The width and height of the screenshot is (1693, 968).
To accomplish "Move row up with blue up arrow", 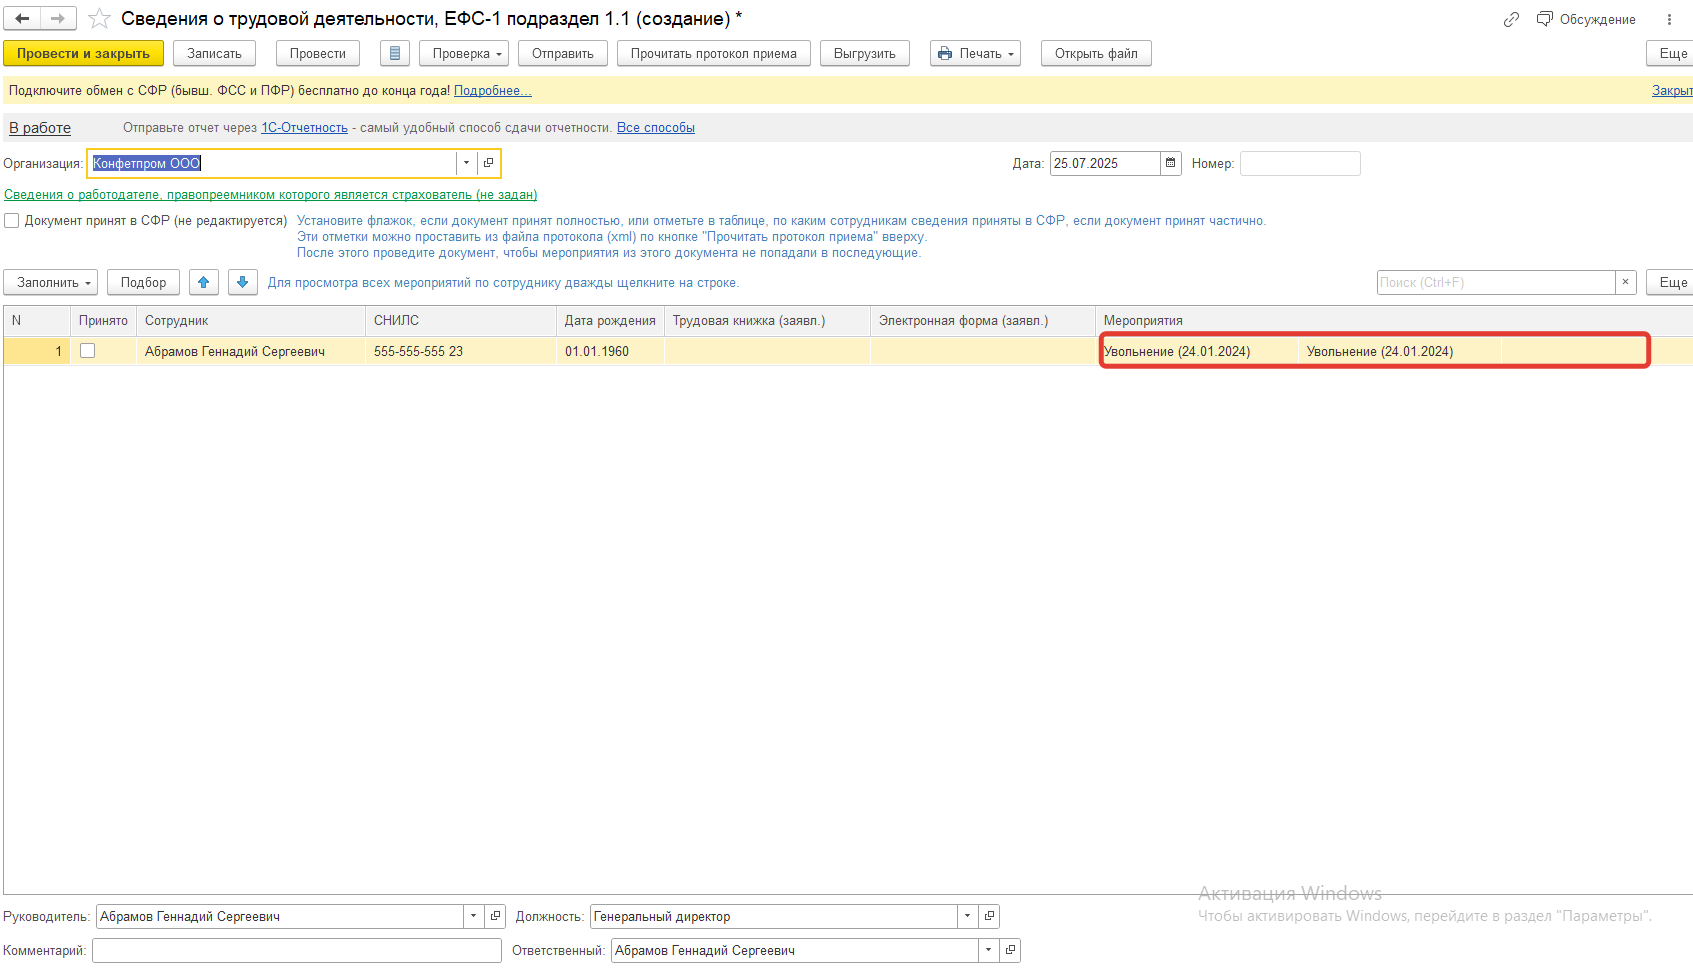I will coord(204,283).
